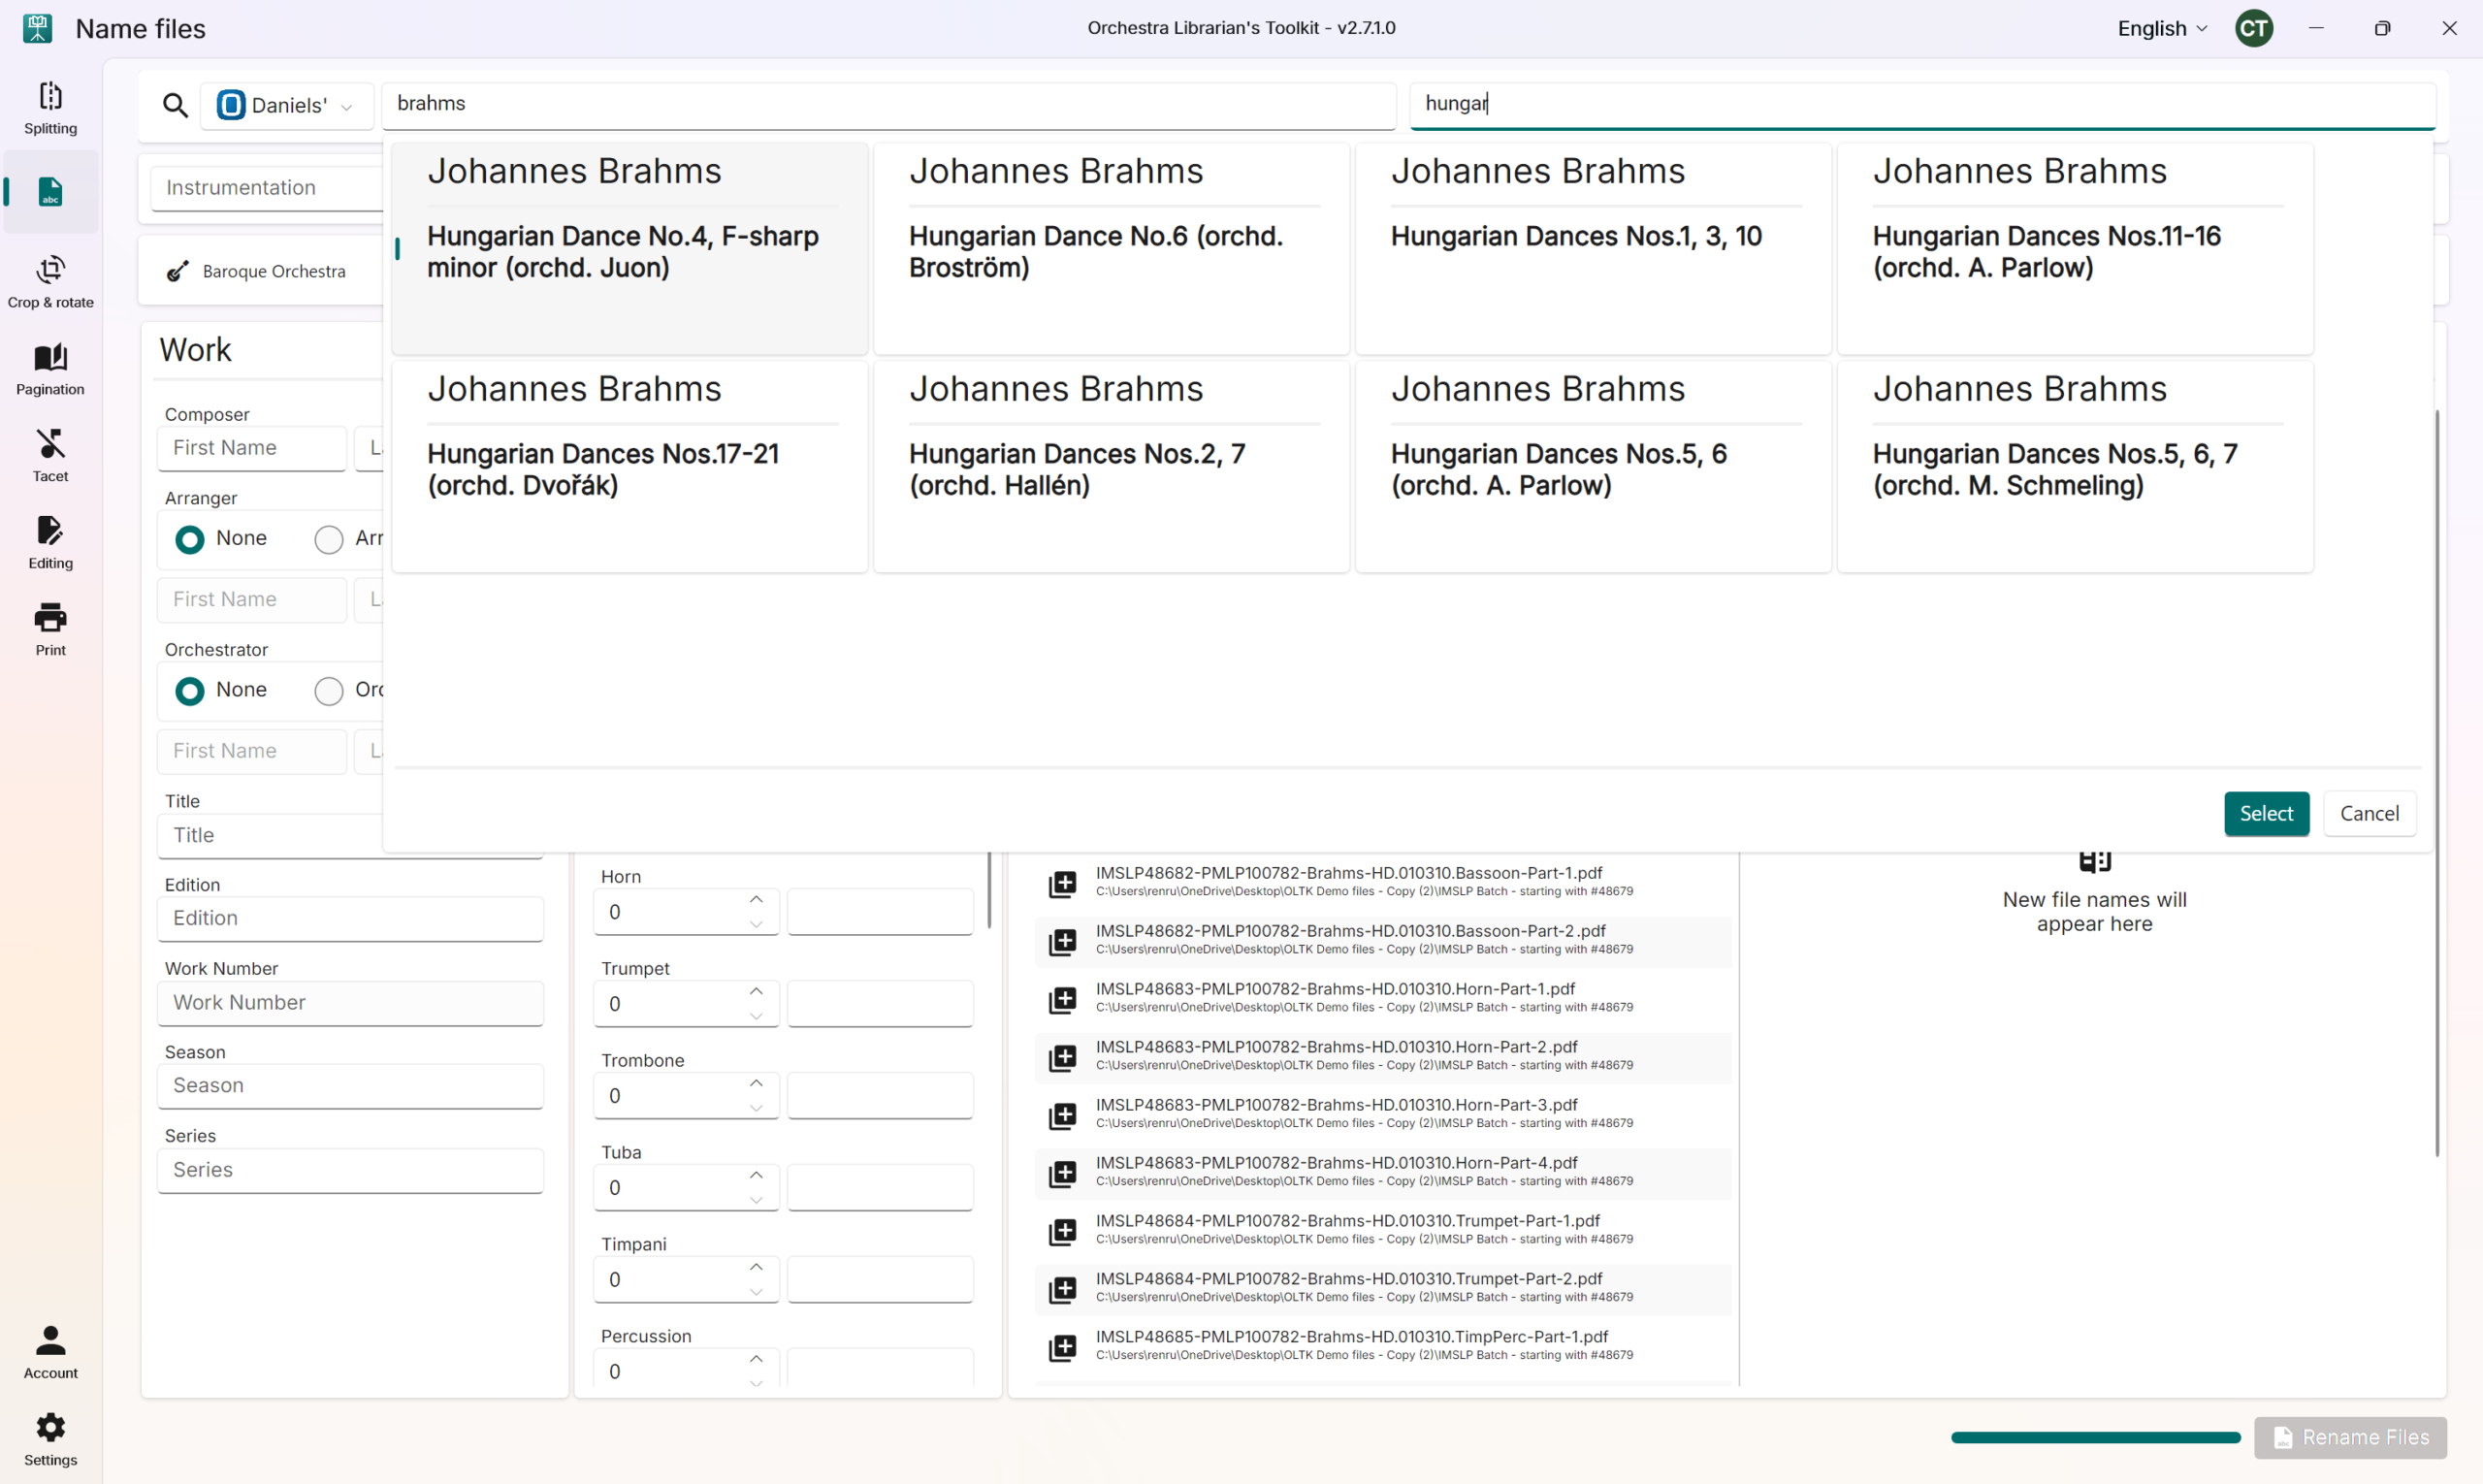This screenshot has height=1484, width=2483.
Task: Increase Horn count with up arrow
Action: [x=756, y=899]
